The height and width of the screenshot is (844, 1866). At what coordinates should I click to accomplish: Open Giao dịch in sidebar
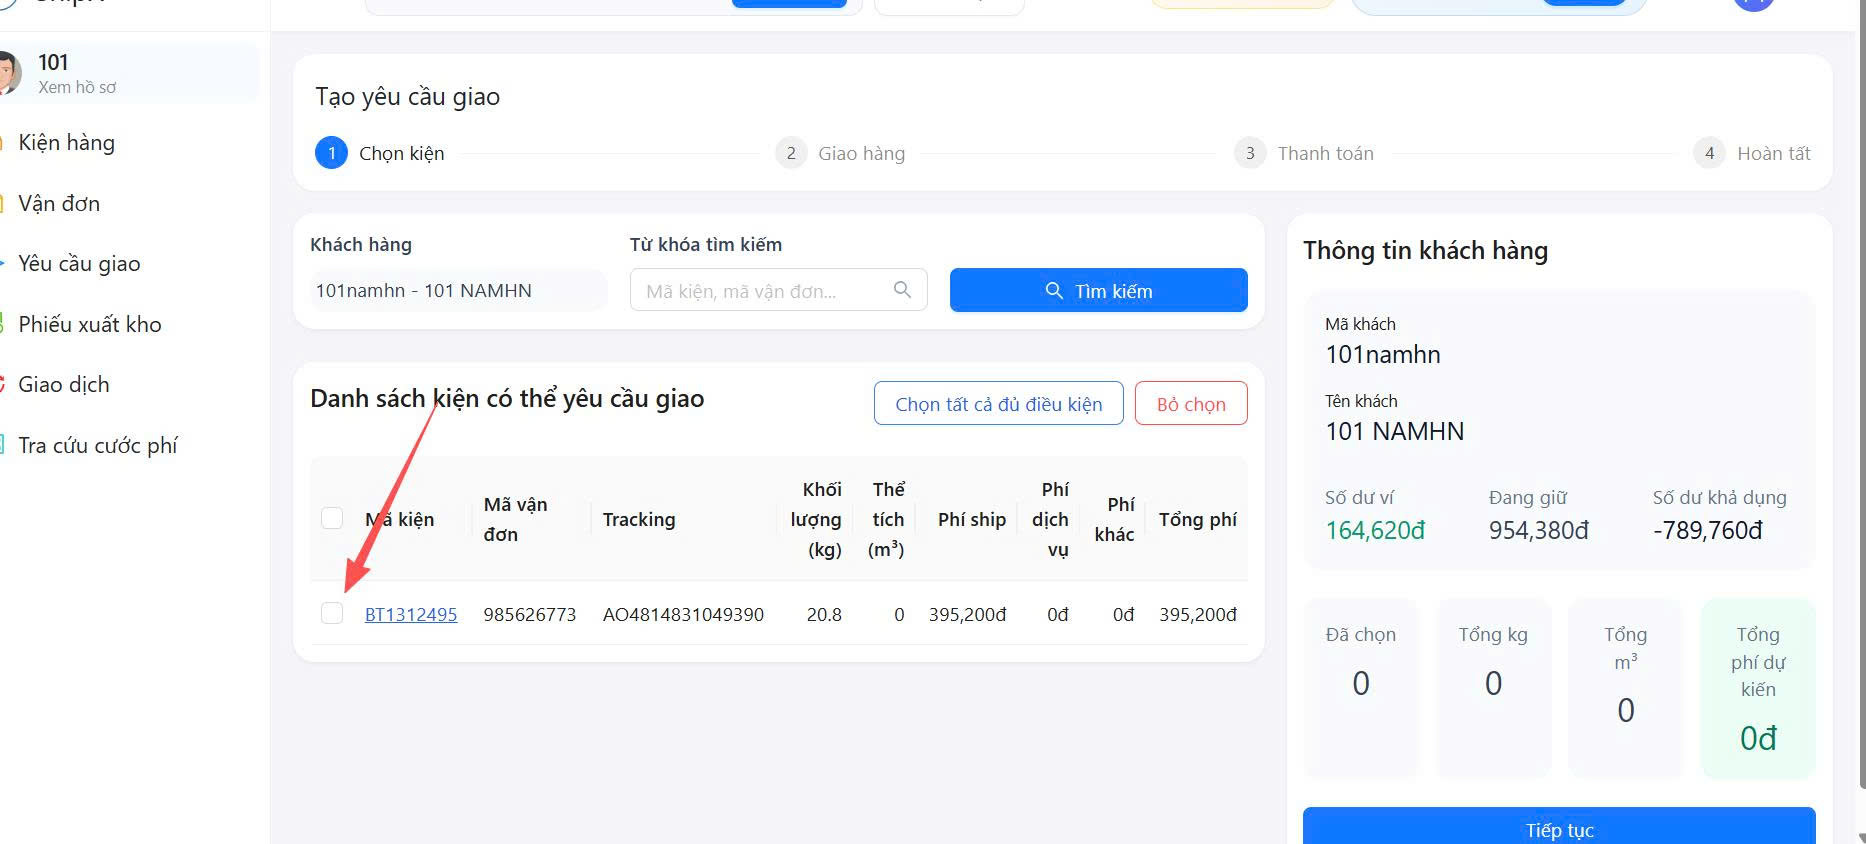click(64, 384)
